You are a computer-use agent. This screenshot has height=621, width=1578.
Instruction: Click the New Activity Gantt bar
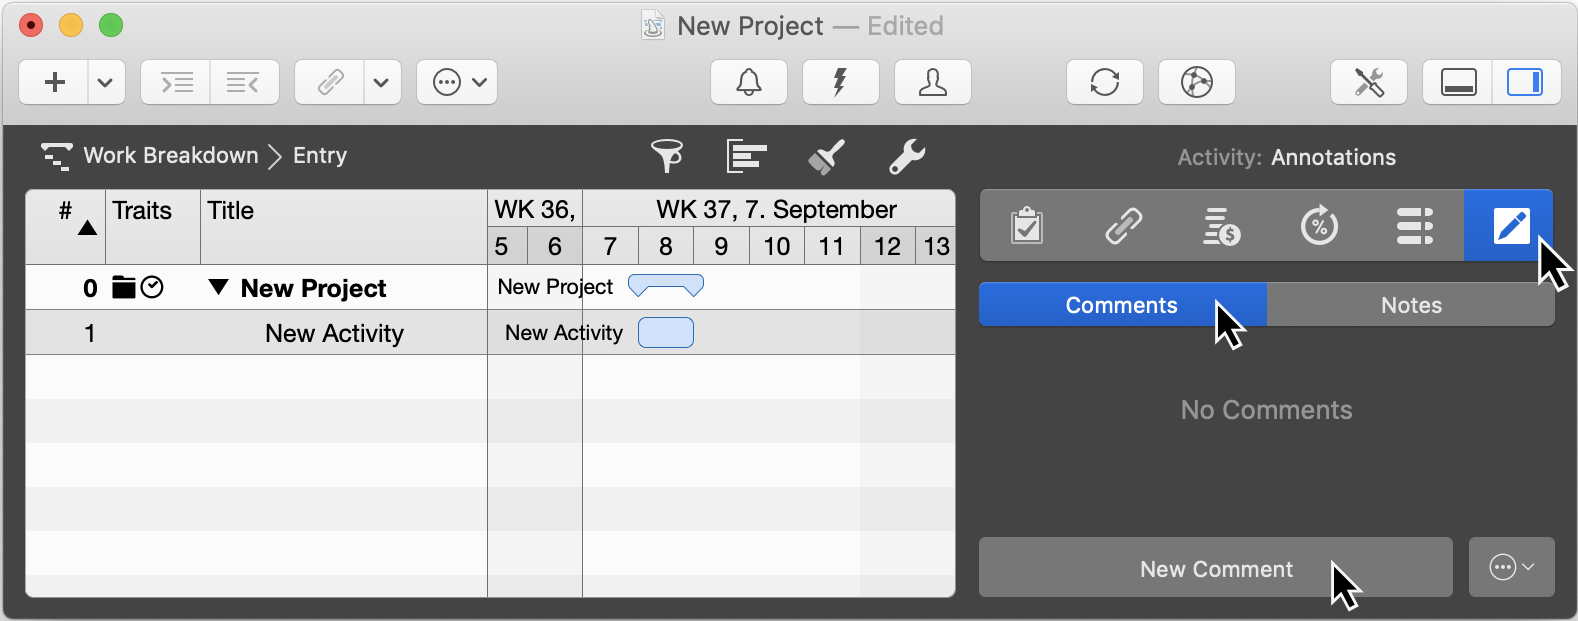coord(665,333)
